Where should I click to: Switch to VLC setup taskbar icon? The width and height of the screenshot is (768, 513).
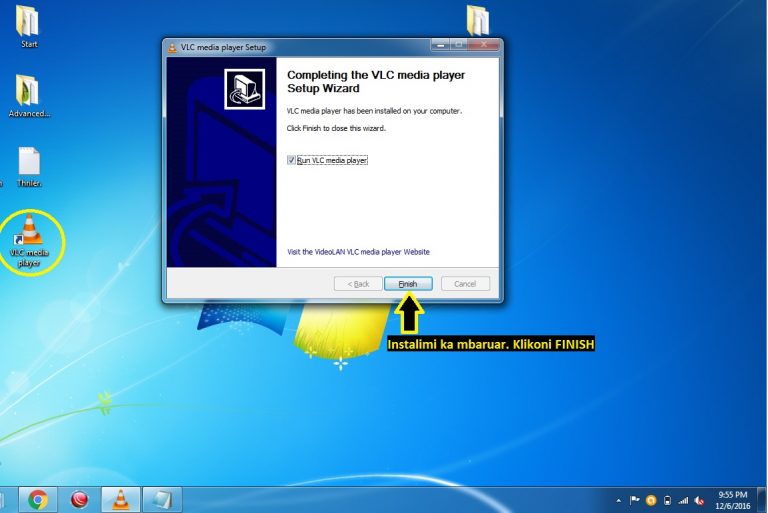[x=120, y=500]
